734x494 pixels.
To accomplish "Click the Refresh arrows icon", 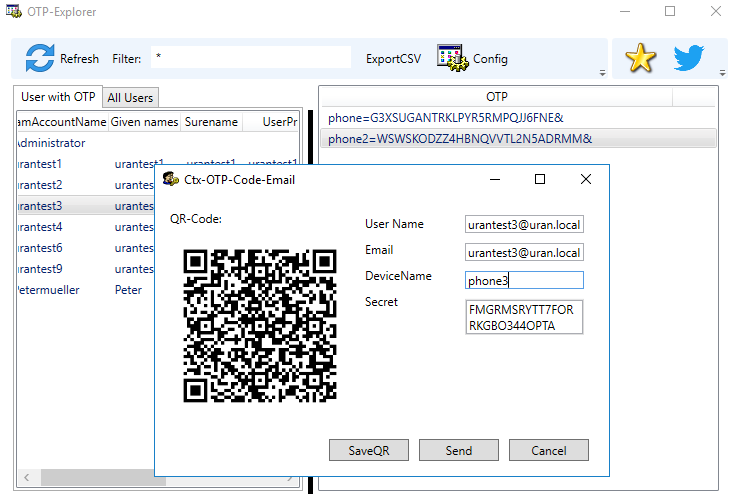I will (40, 59).
